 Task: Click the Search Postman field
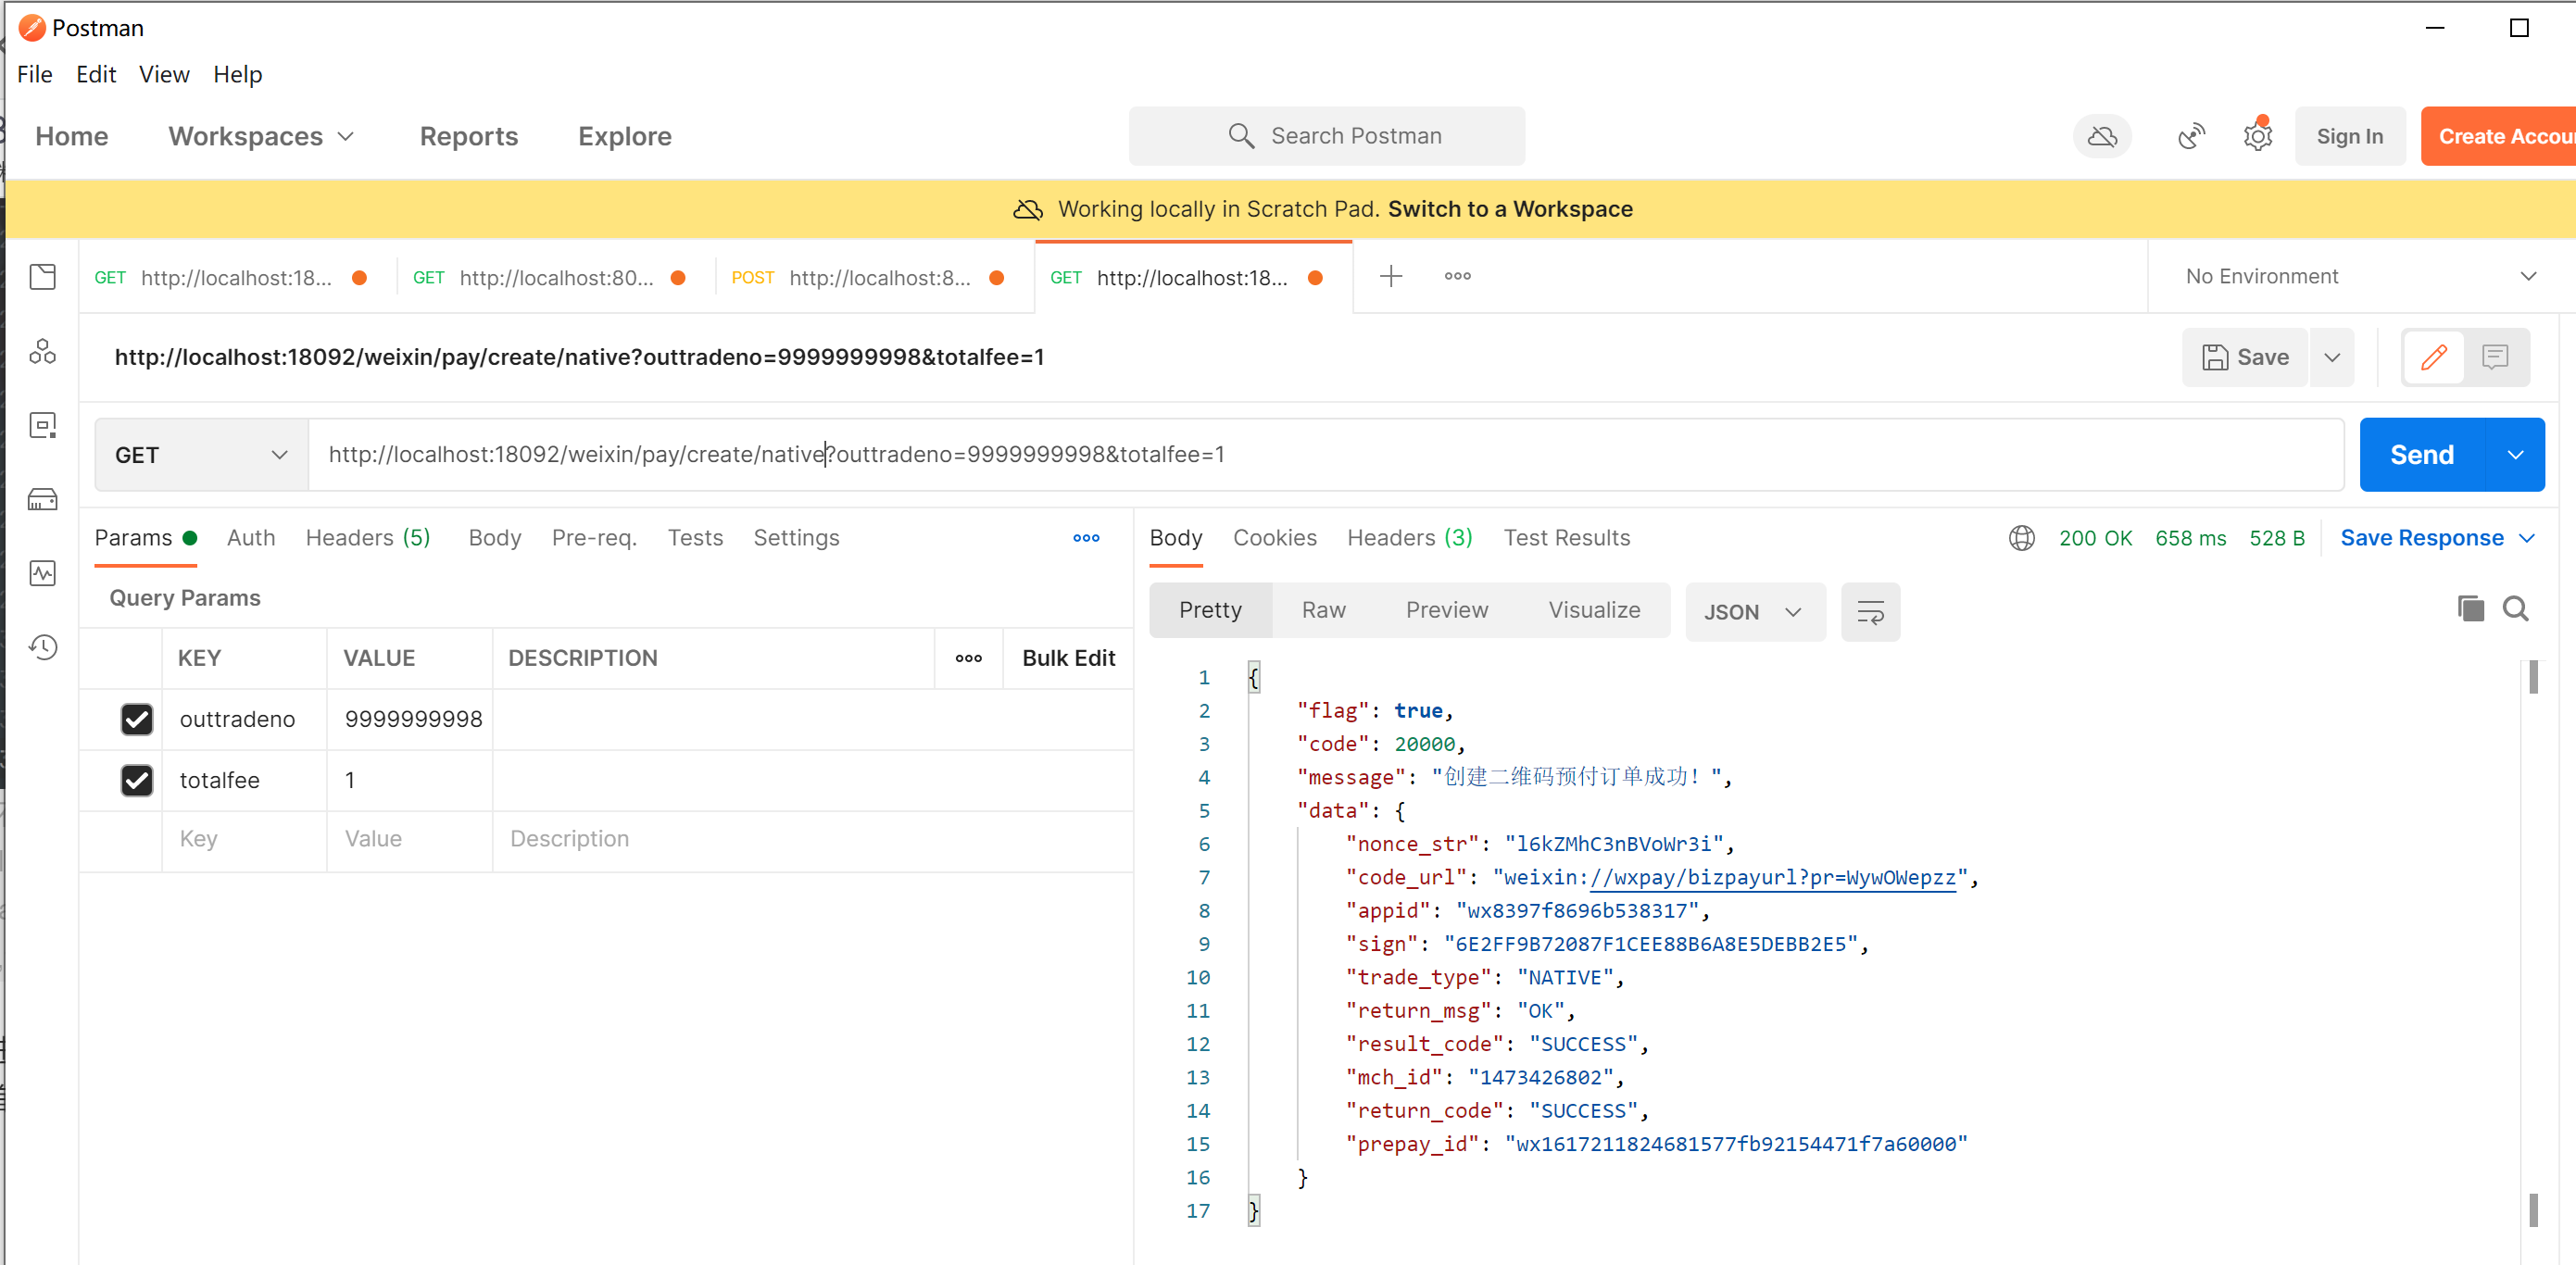click(1326, 136)
